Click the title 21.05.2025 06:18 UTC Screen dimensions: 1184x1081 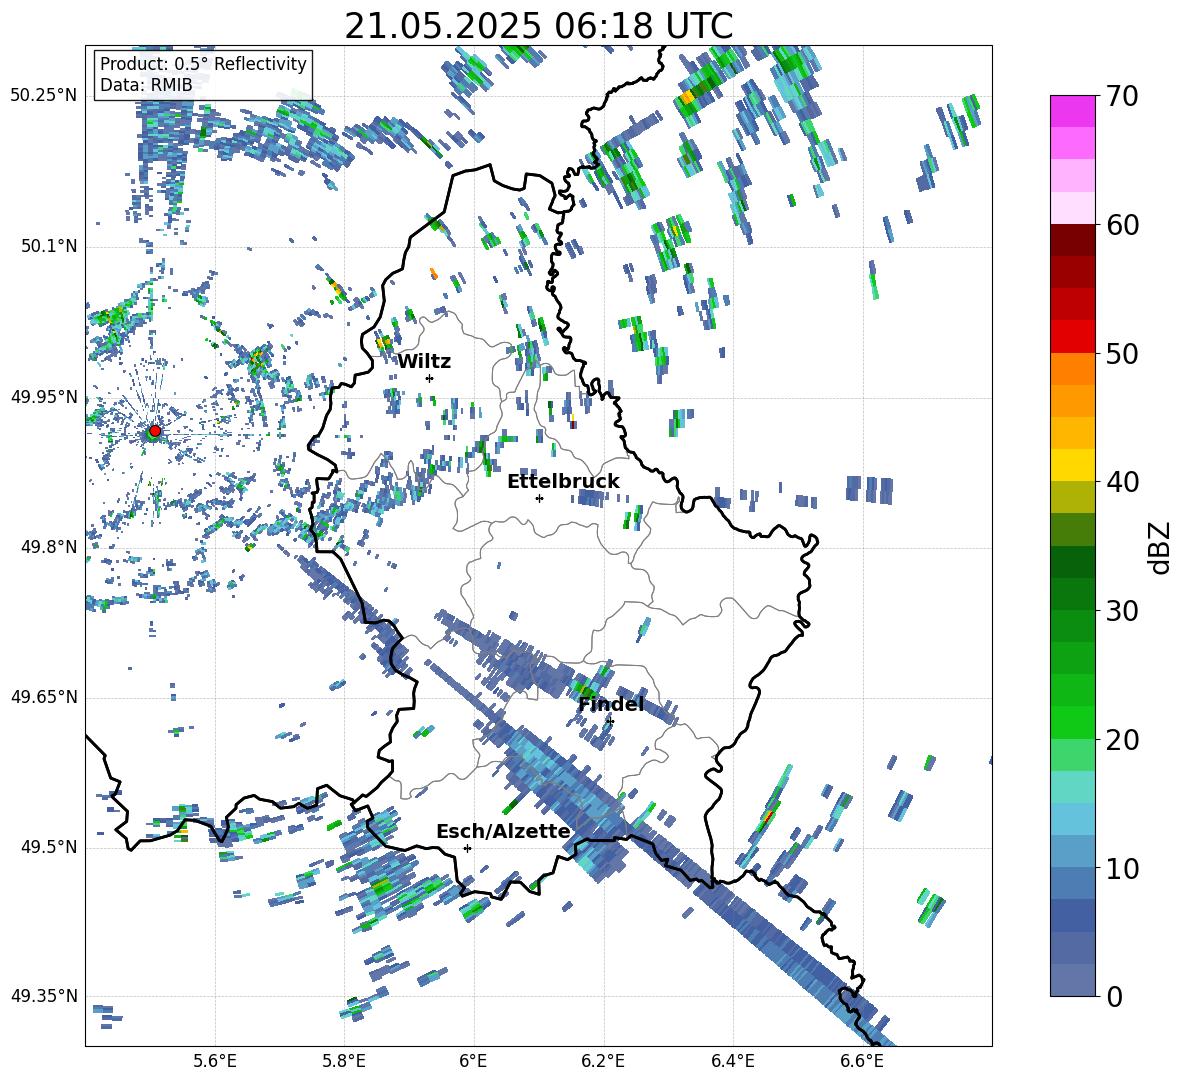538,26
